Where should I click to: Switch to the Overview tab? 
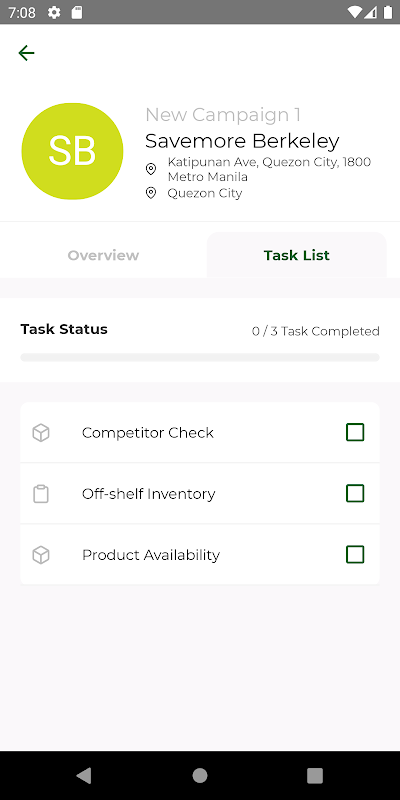point(103,255)
